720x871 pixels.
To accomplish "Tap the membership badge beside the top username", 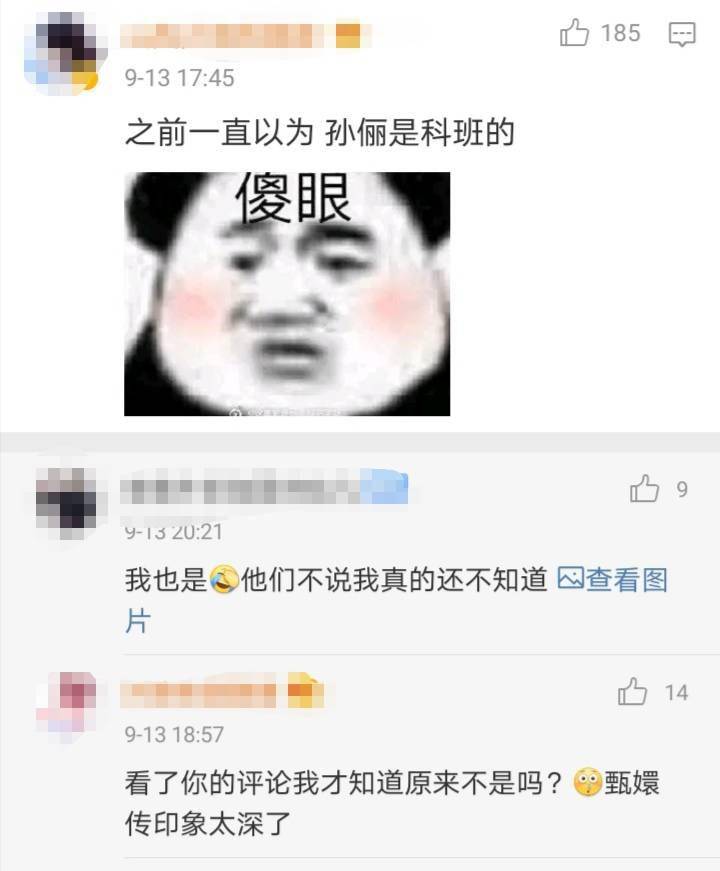I will pos(349,35).
